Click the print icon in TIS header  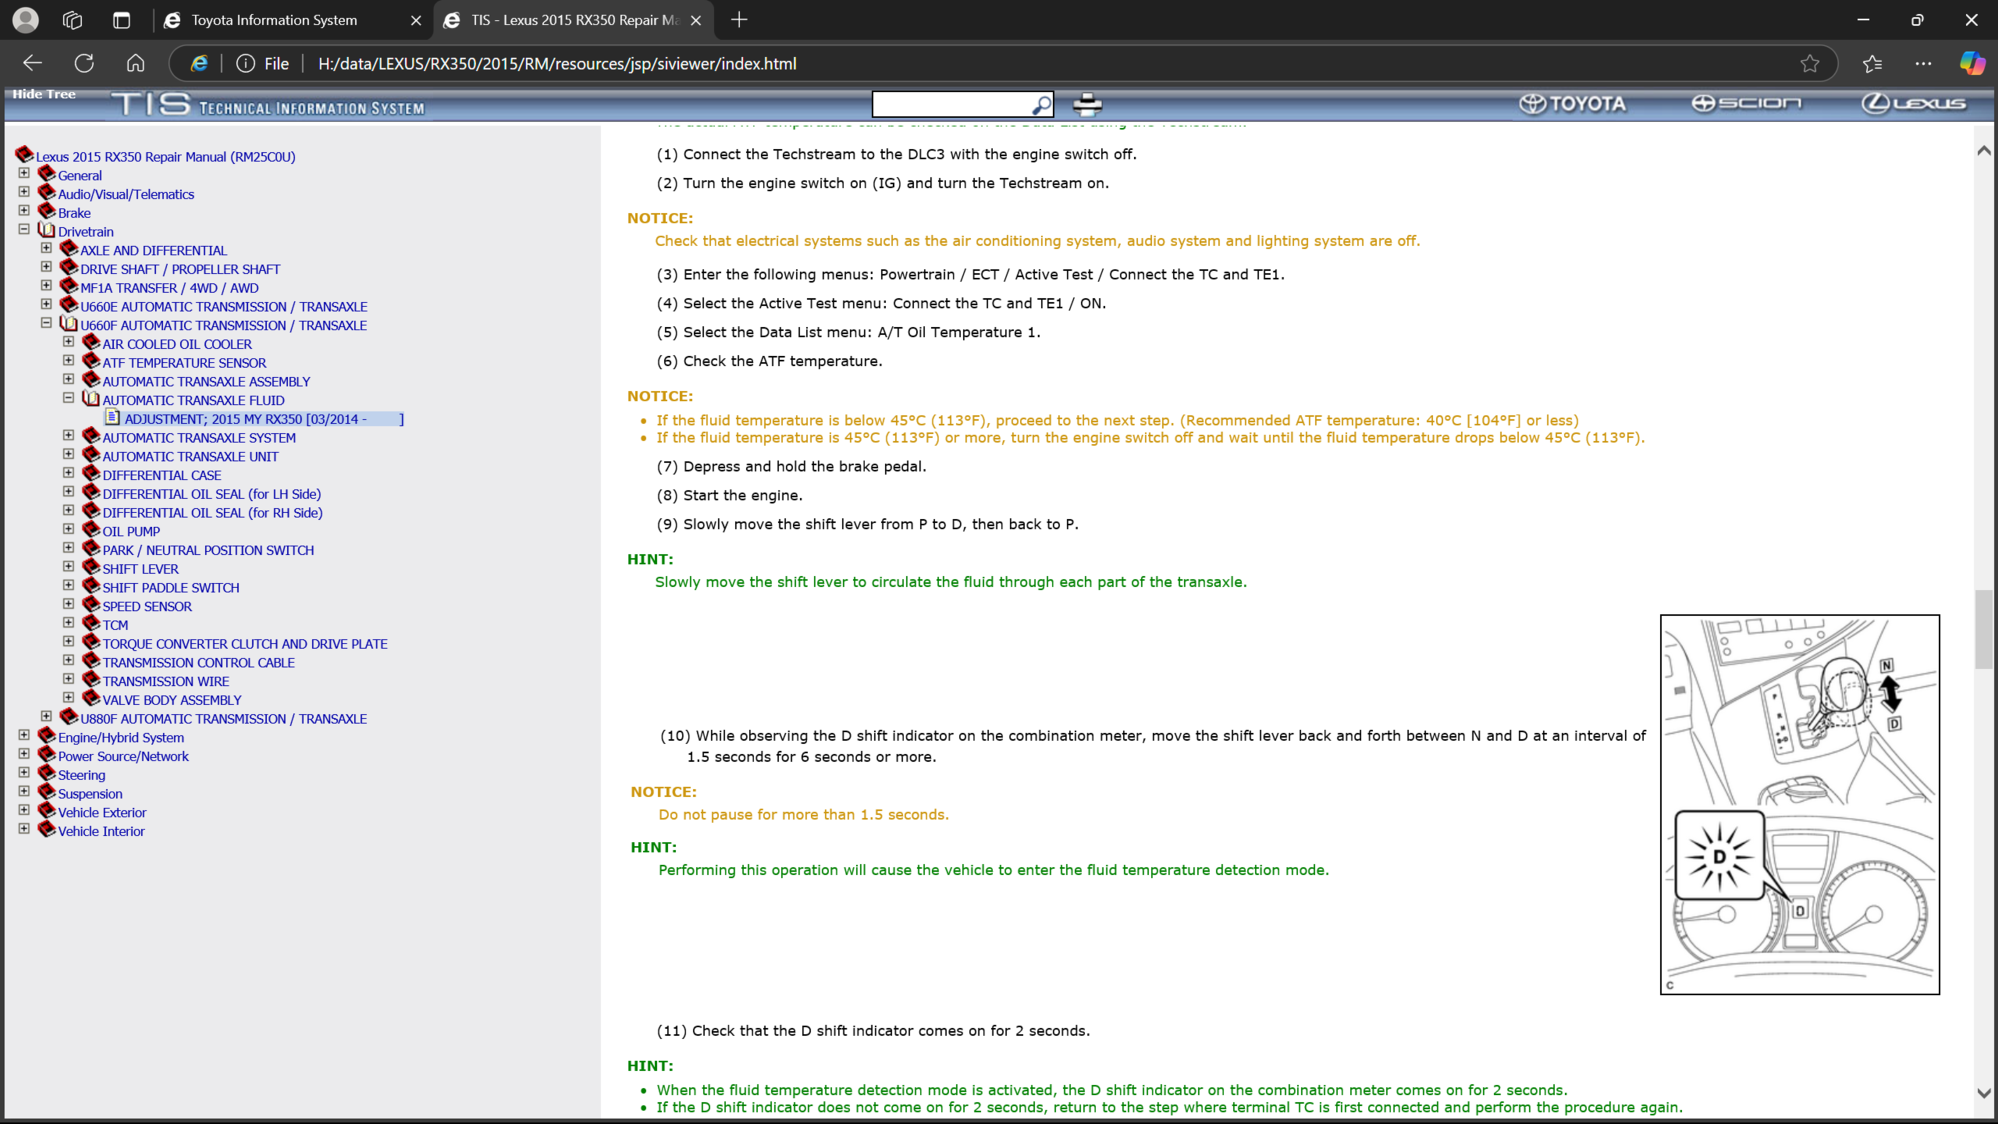point(1087,104)
